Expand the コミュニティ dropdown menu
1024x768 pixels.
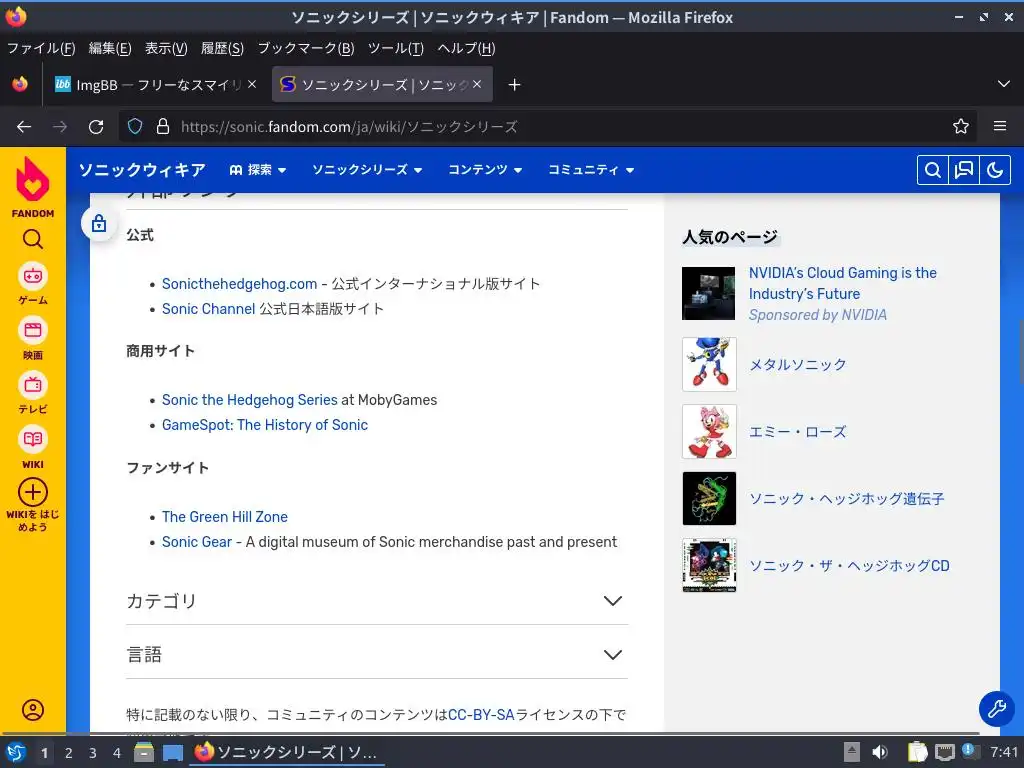[591, 170]
